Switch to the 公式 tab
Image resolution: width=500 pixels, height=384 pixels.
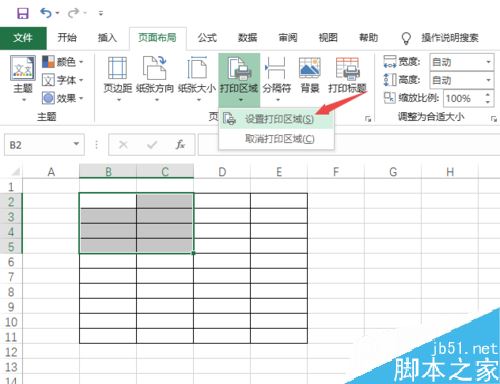[x=207, y=37]
